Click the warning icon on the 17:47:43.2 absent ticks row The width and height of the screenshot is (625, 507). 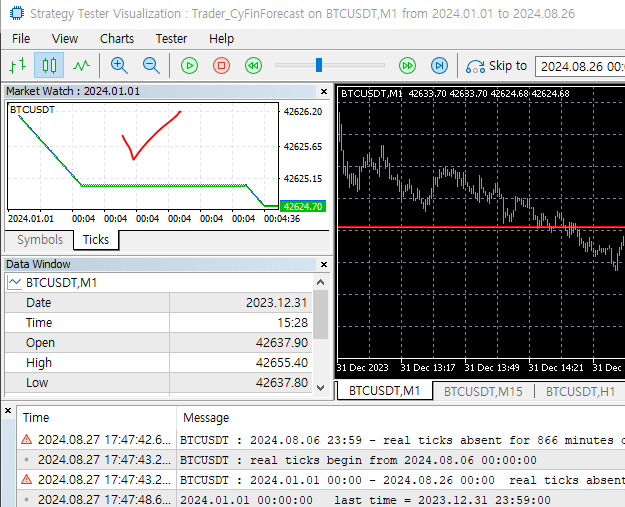(x=26, y=479)
